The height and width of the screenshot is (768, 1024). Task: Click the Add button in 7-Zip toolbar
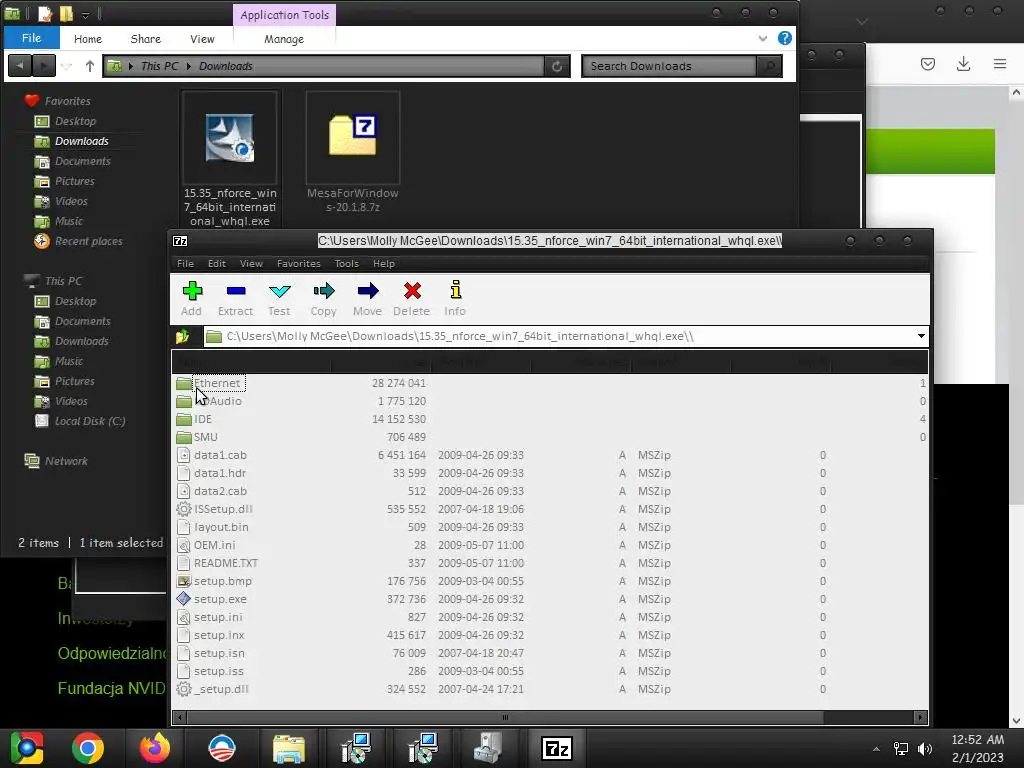tap(191, 298)
